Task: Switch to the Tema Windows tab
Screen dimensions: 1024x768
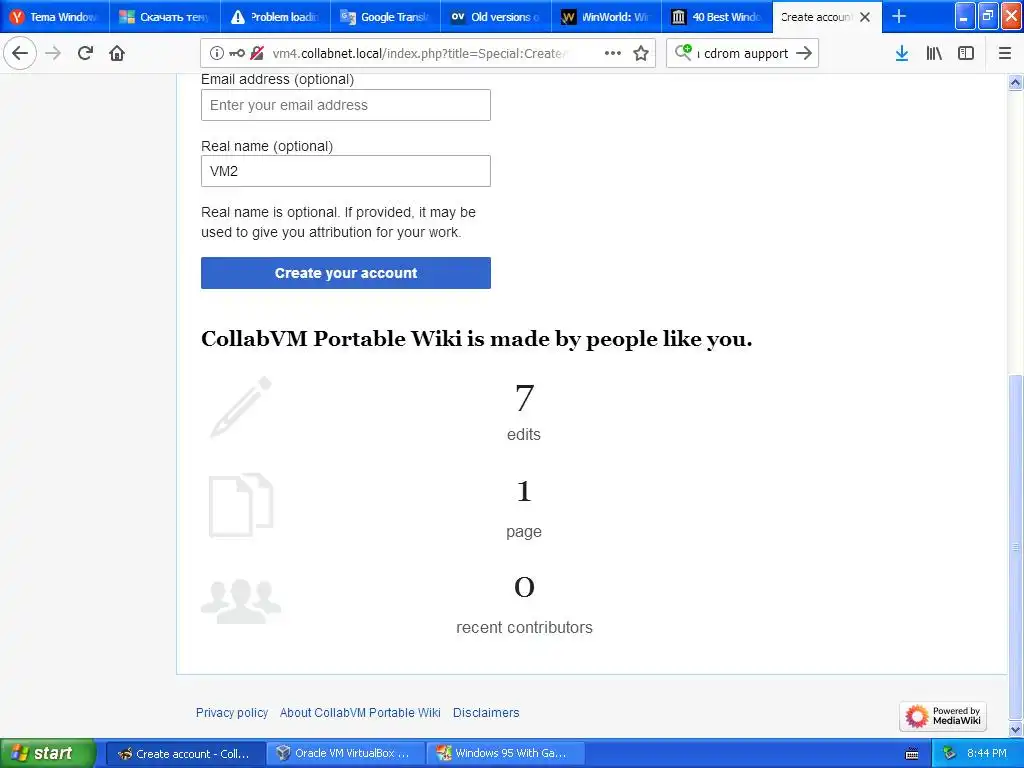Action: [54, 17]
